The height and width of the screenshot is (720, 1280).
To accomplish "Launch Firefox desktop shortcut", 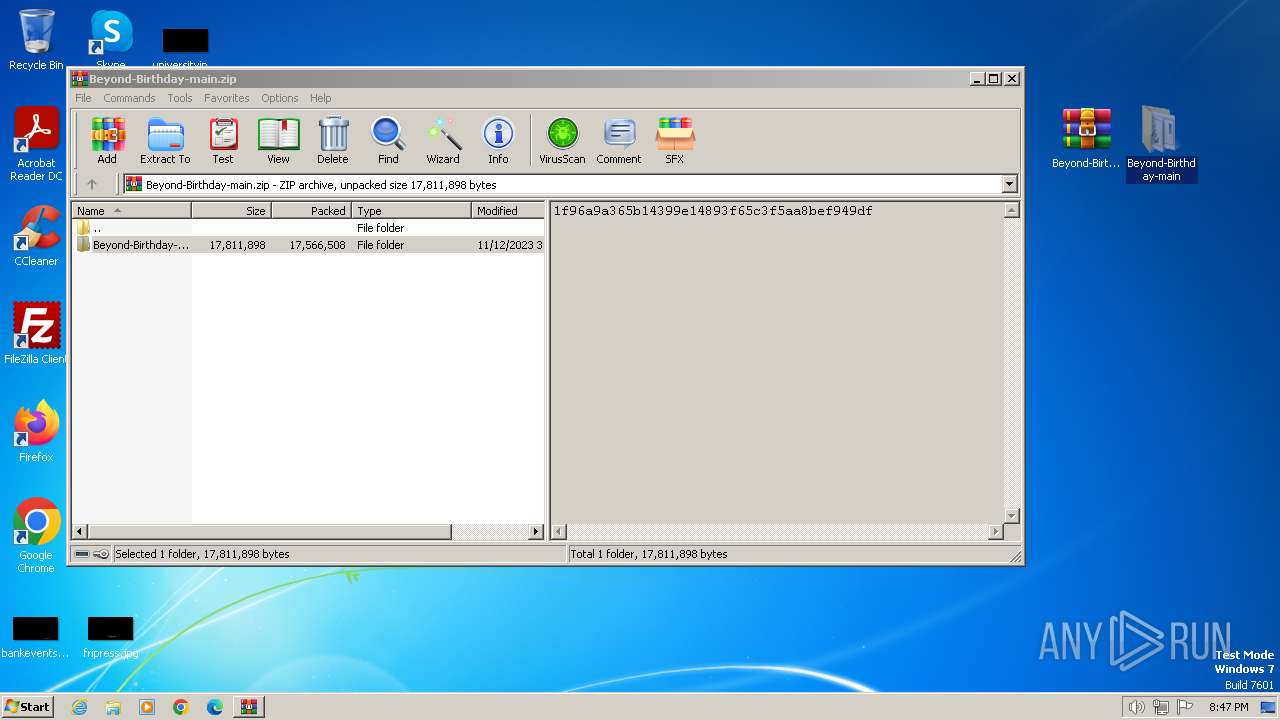I will (x=36, y=432).
